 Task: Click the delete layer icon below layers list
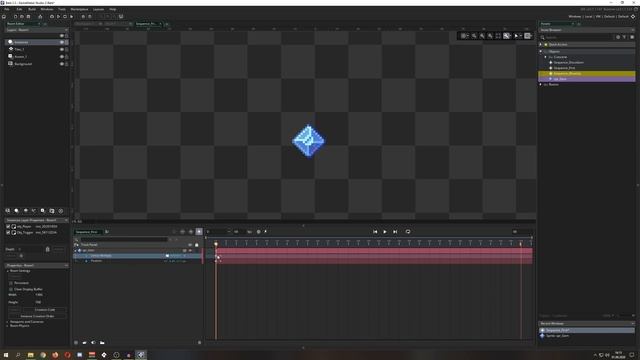pos(60,211)
